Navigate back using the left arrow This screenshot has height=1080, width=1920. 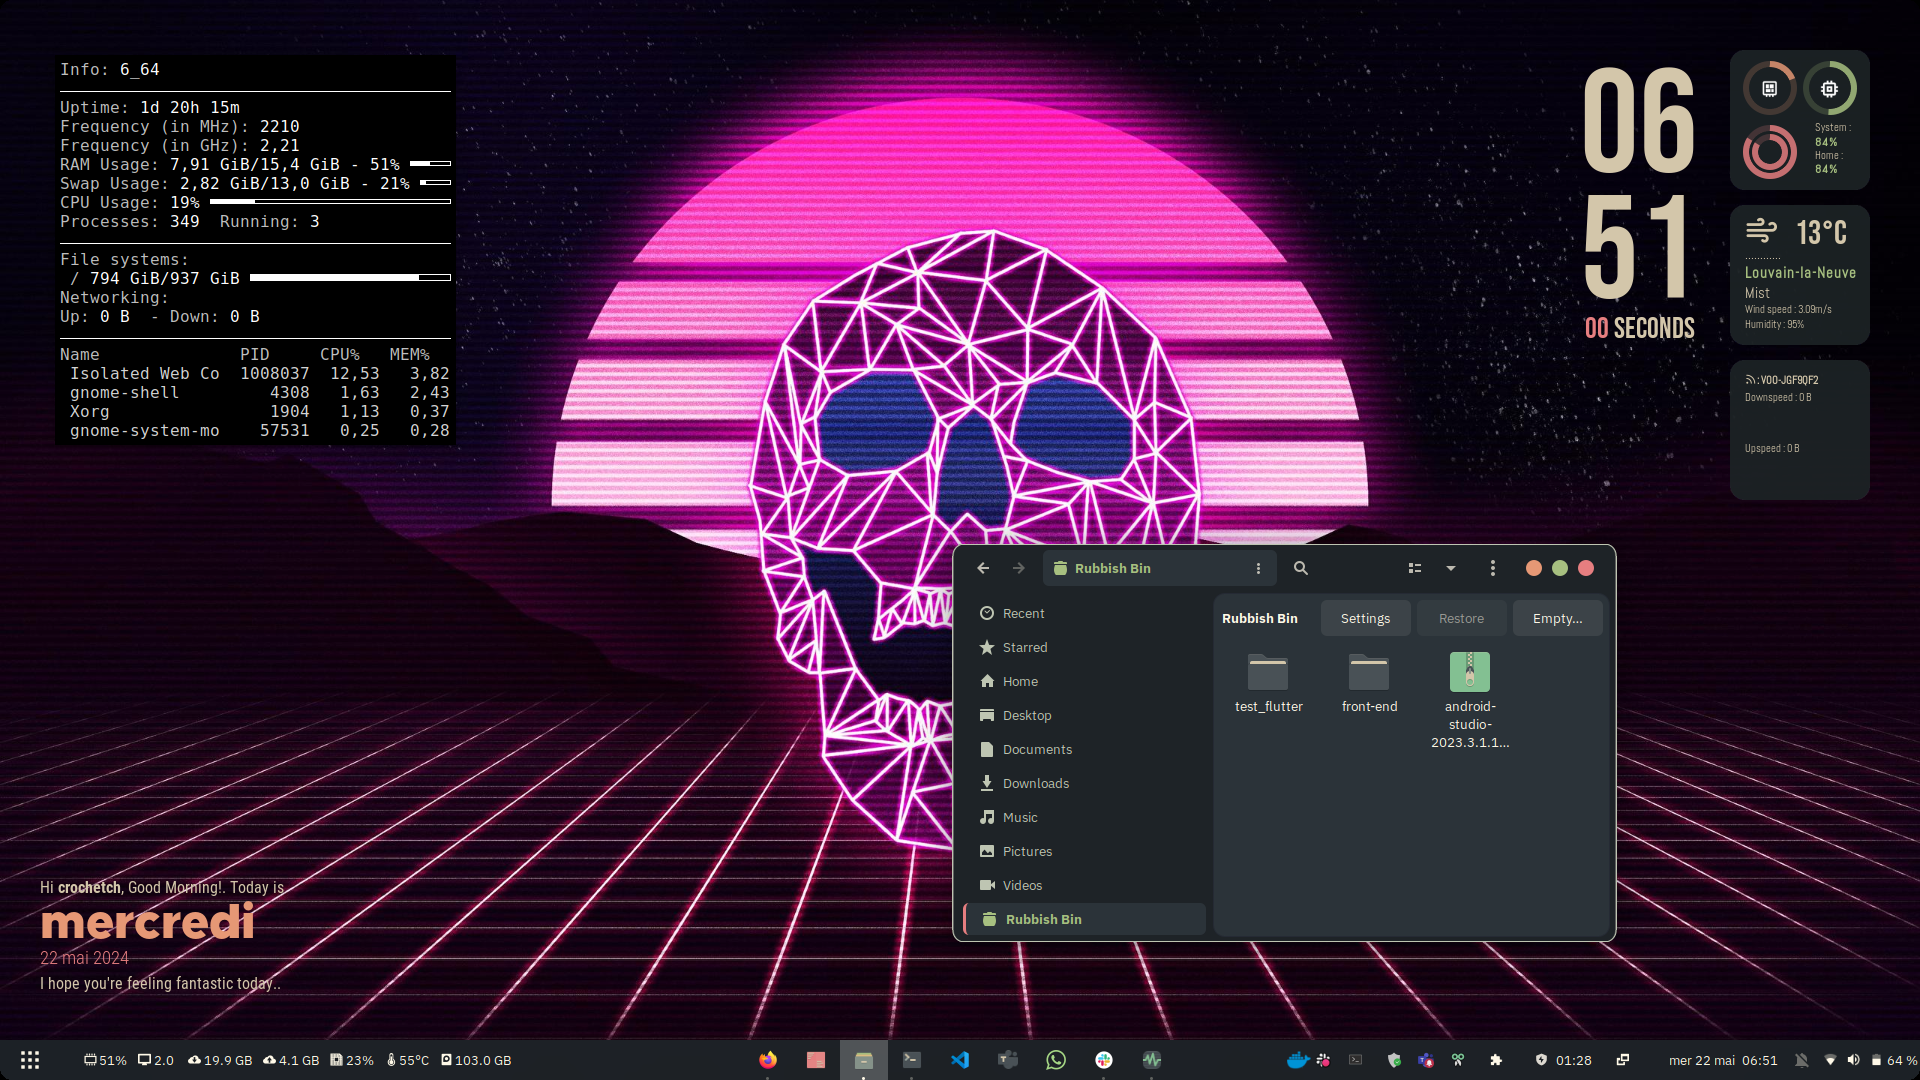click(983, 567)
